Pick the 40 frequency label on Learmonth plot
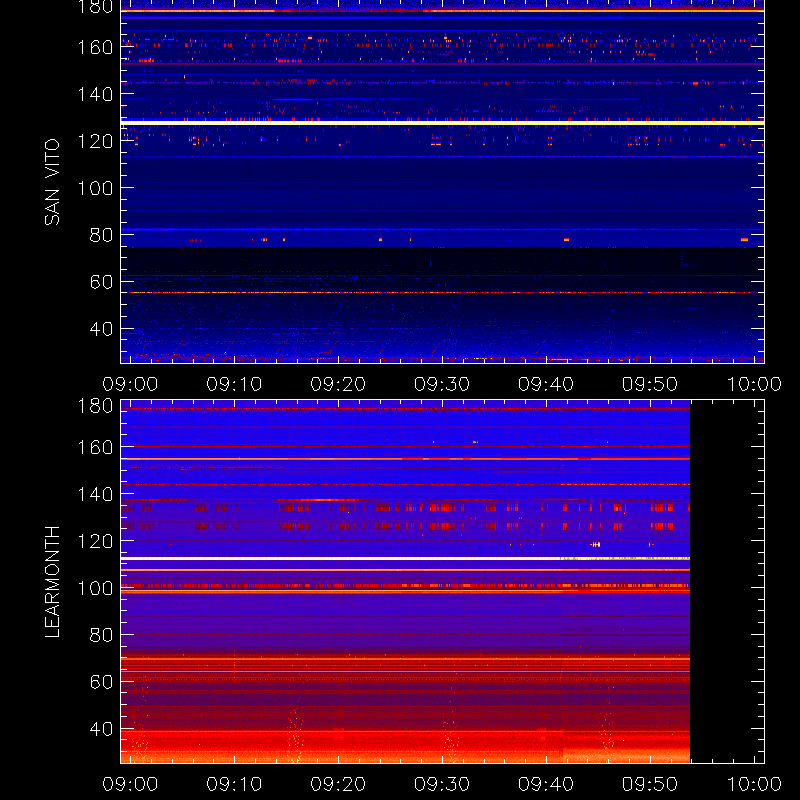Image resolution: width=800 pixels, height=800 pixels. point(101,729)
